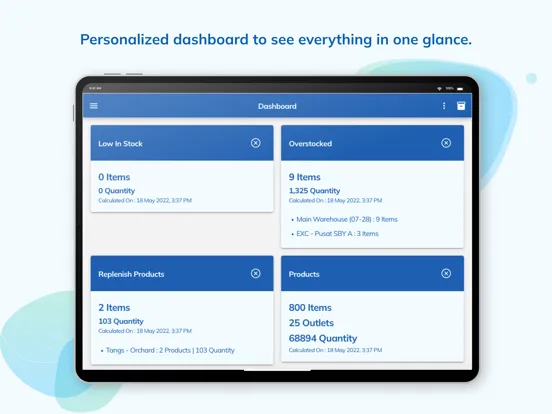Select the '1,325 Quantity' value
552x414 pixels.
pos(314,191)
